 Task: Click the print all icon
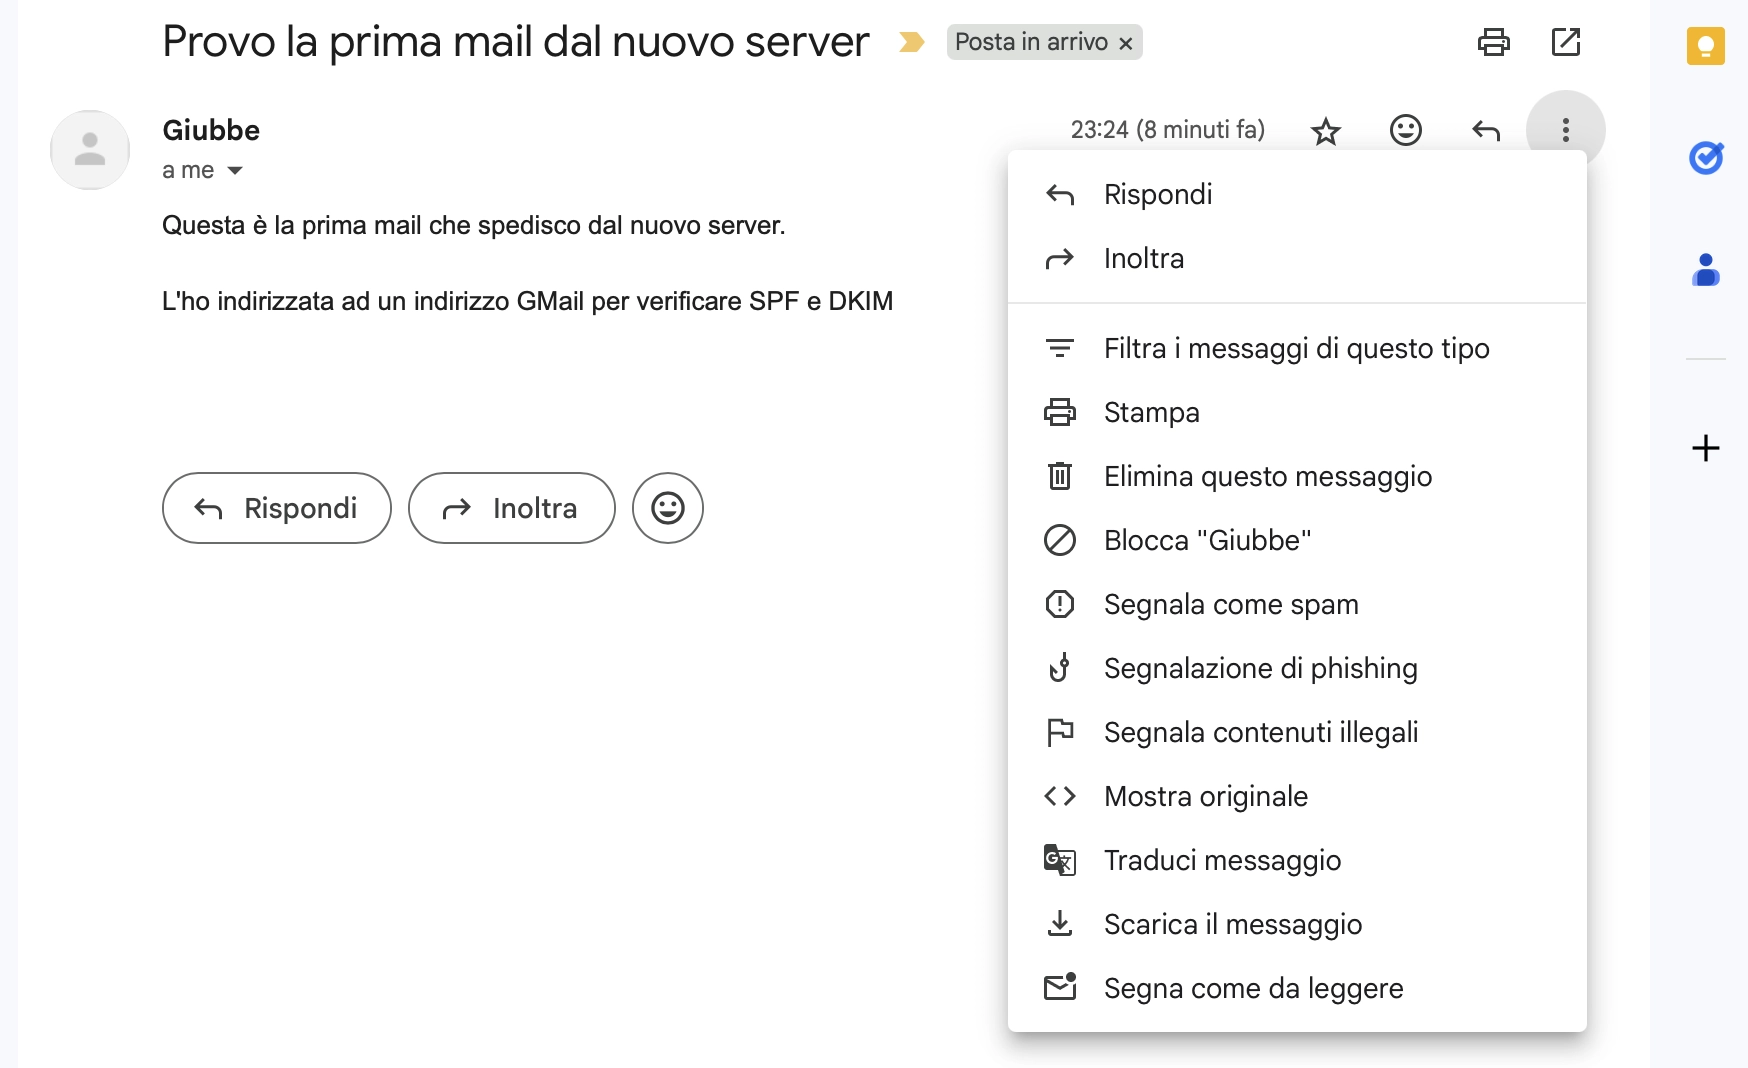(1493, 42)
